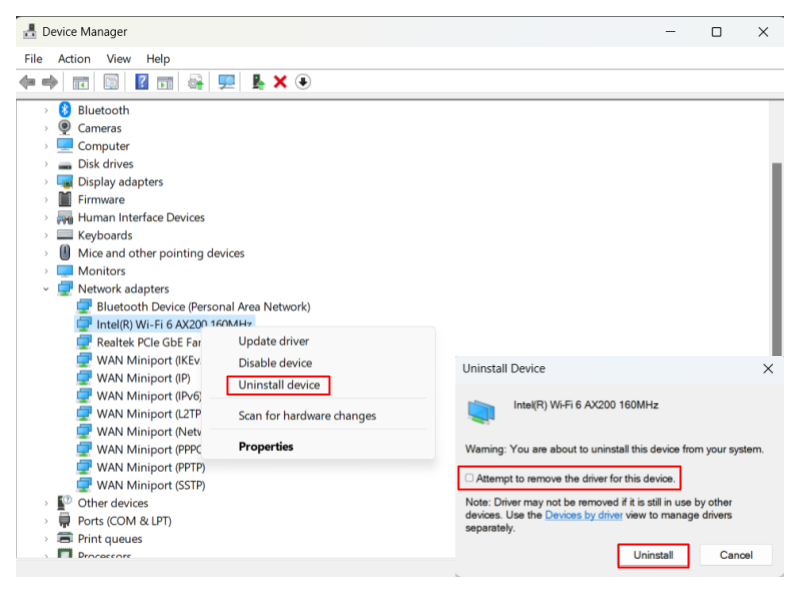Click the Mice and pointing devices icon
Screen dimensions: 800x600
(x=65, y=253)
